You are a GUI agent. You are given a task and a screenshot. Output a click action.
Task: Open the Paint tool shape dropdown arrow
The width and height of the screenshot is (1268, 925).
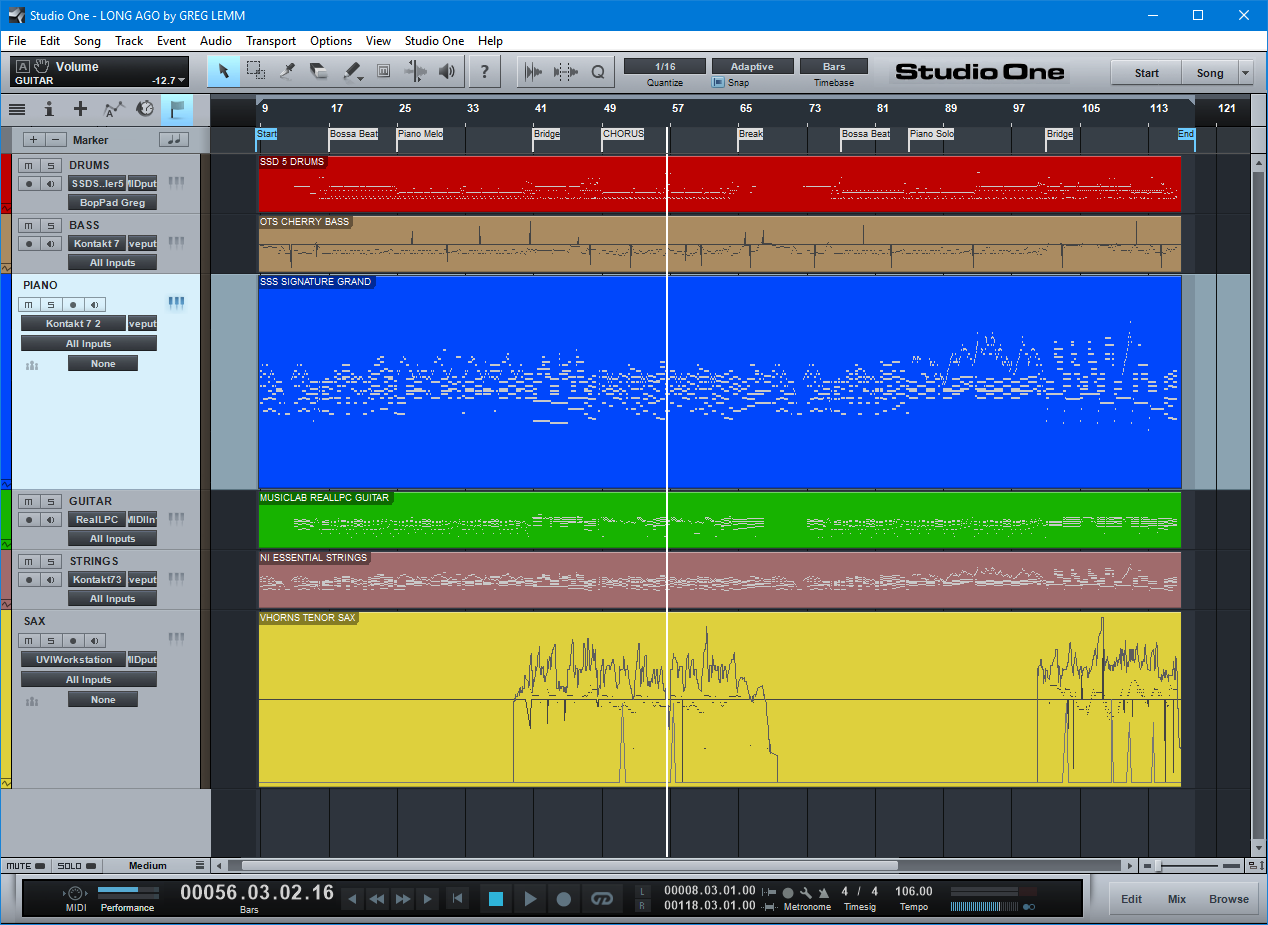coord(359,77)
